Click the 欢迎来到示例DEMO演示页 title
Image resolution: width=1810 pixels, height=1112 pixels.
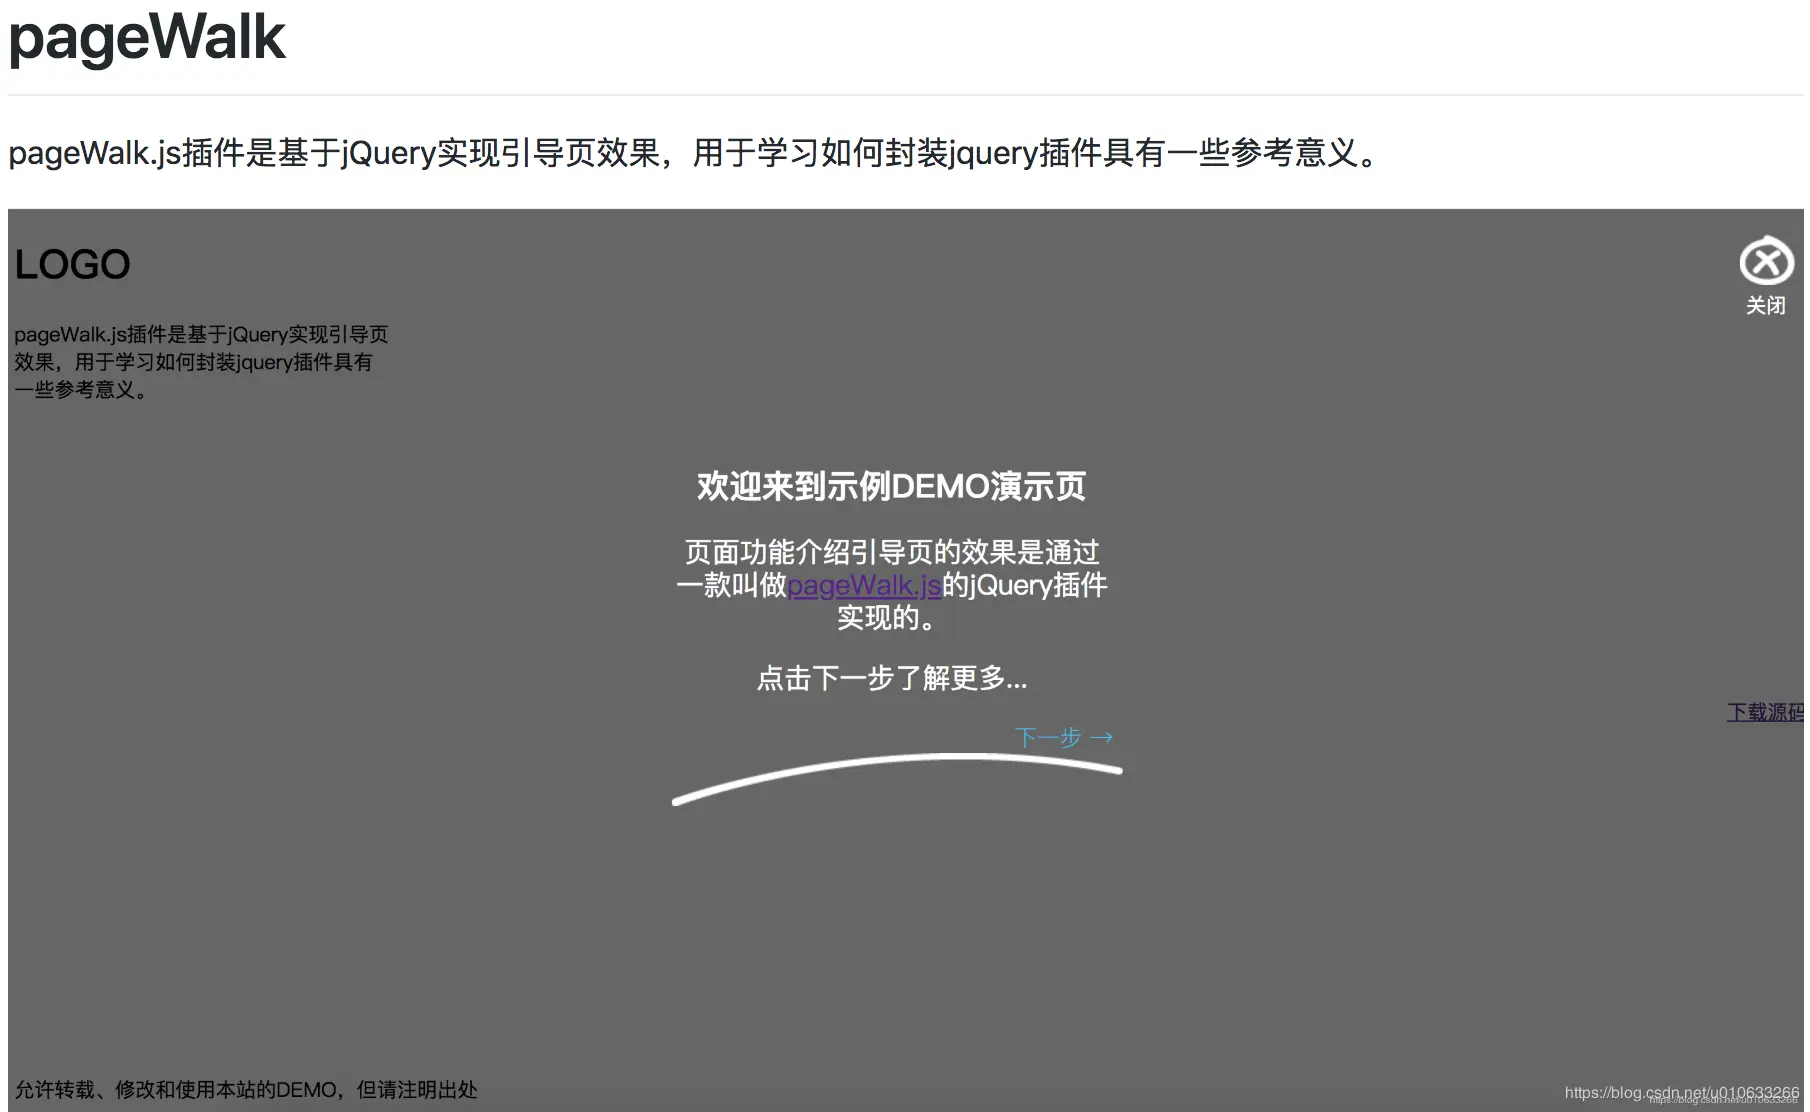pyautogui.click(x=892, y=486)
